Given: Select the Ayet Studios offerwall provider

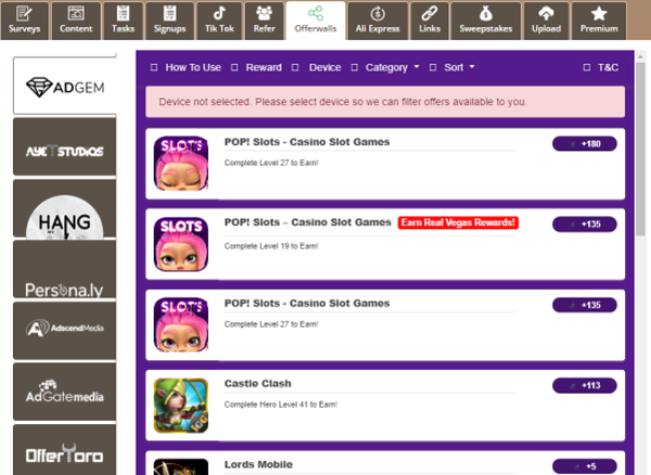Looking at the screenshot, I should point(65,147).
